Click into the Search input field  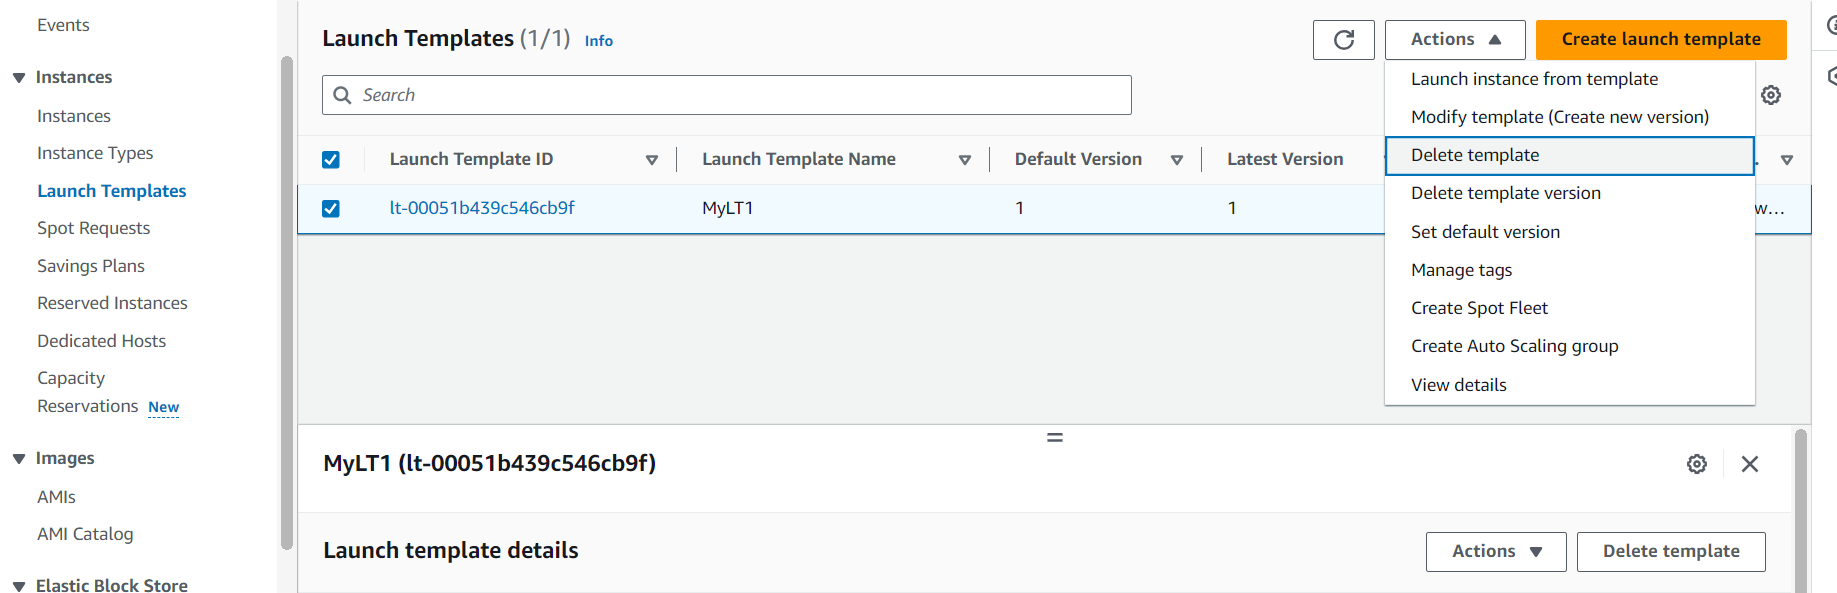pos(727,95)
